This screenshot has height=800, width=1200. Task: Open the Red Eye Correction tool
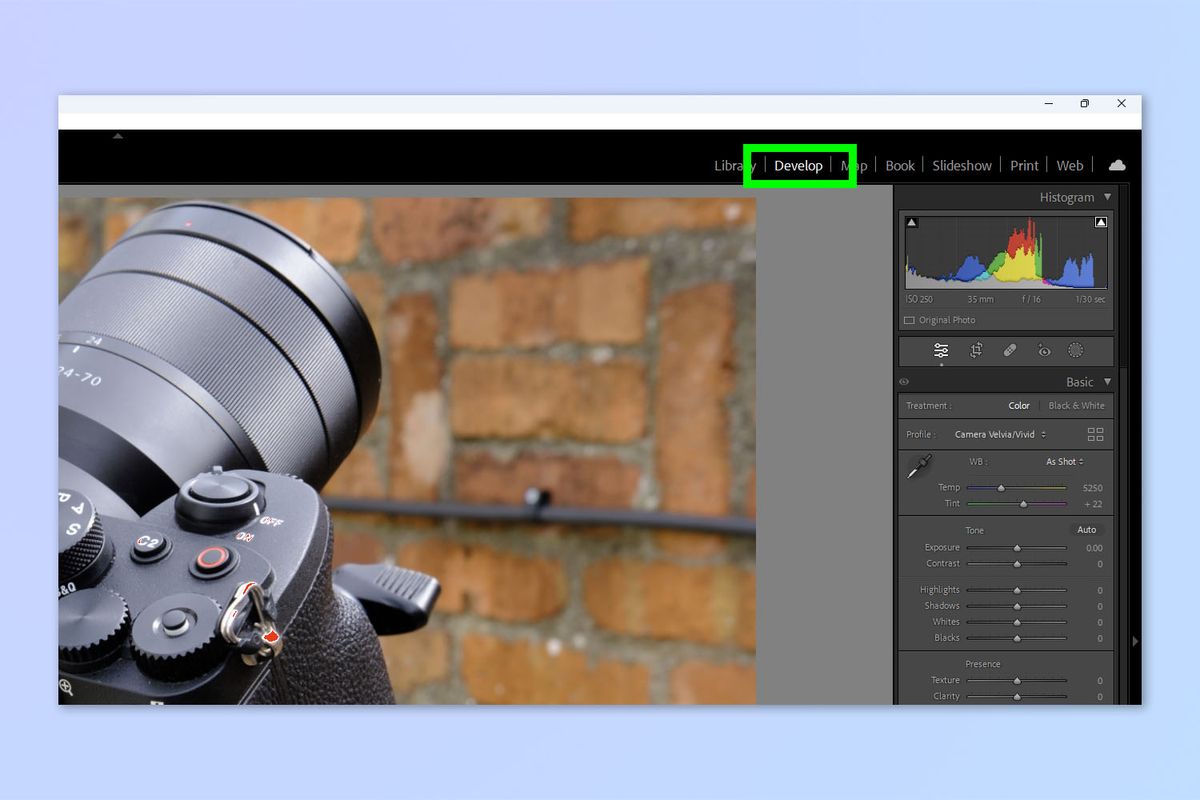click(1044, 351)
